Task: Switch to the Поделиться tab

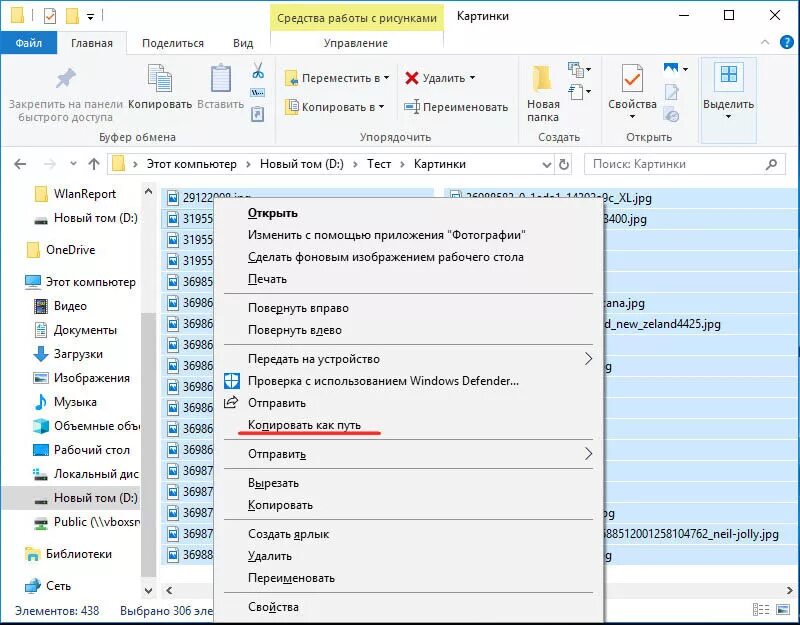Action: [172, 43]
